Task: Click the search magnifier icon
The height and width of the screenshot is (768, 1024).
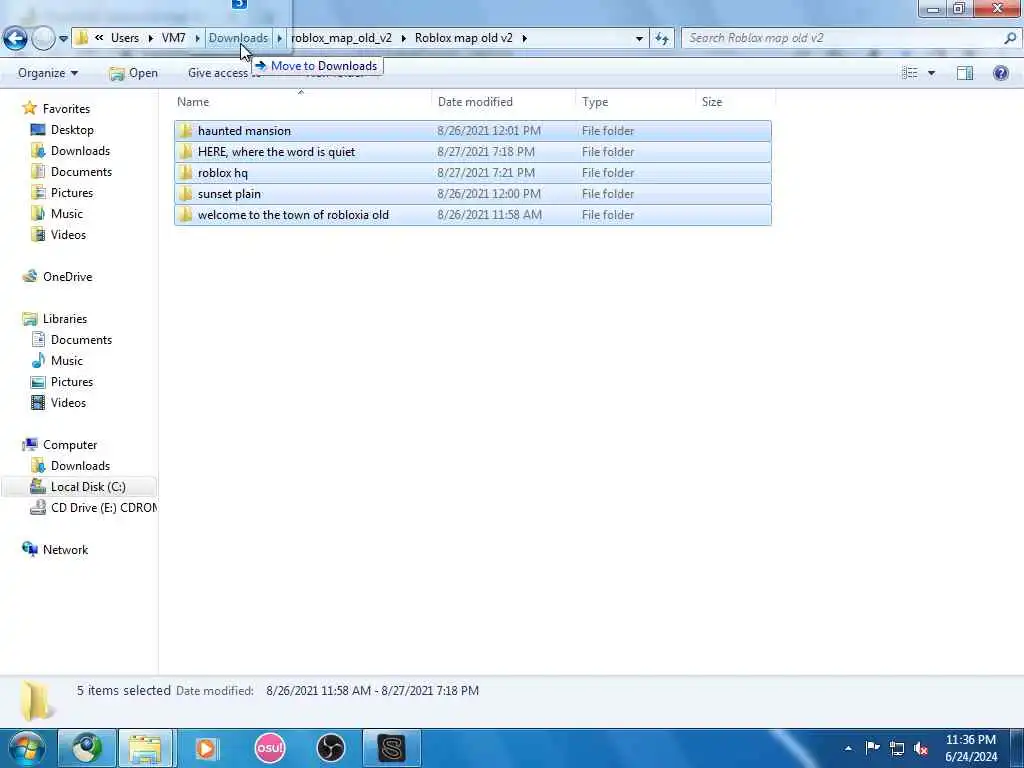Action: point(1010,38)
